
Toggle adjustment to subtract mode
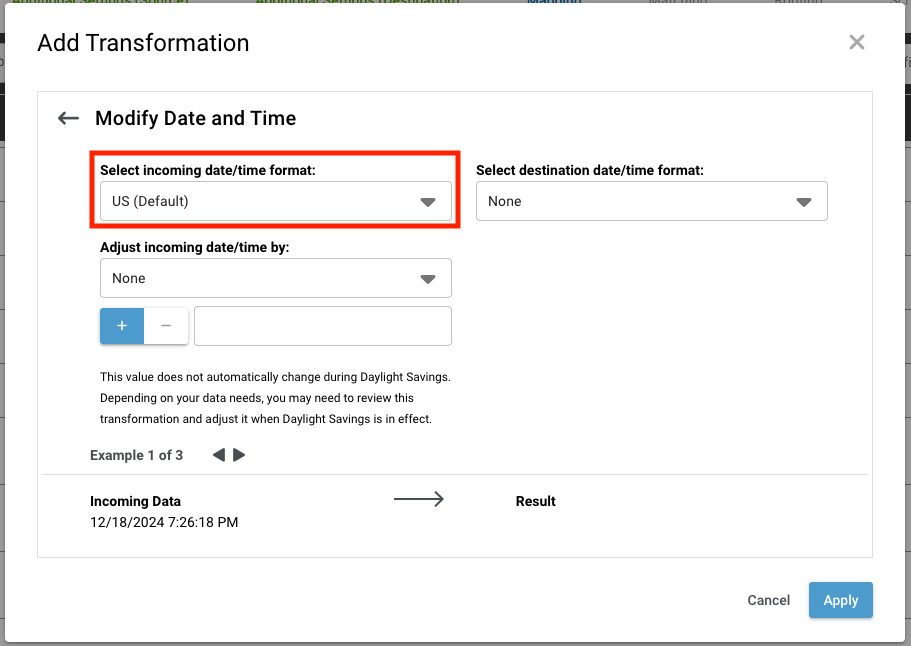[166, 326]
